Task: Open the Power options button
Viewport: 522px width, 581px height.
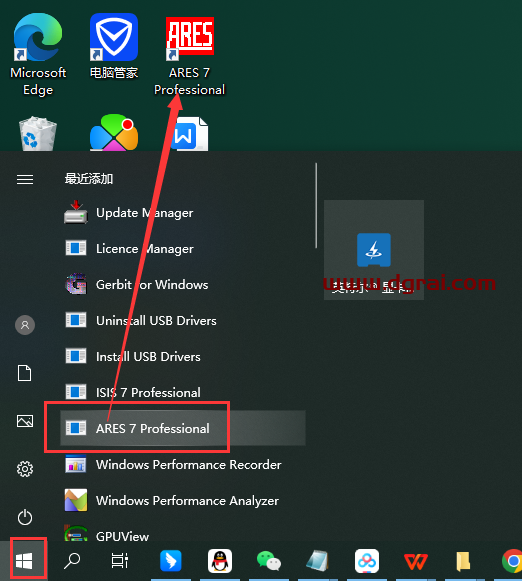Action: 25,517
